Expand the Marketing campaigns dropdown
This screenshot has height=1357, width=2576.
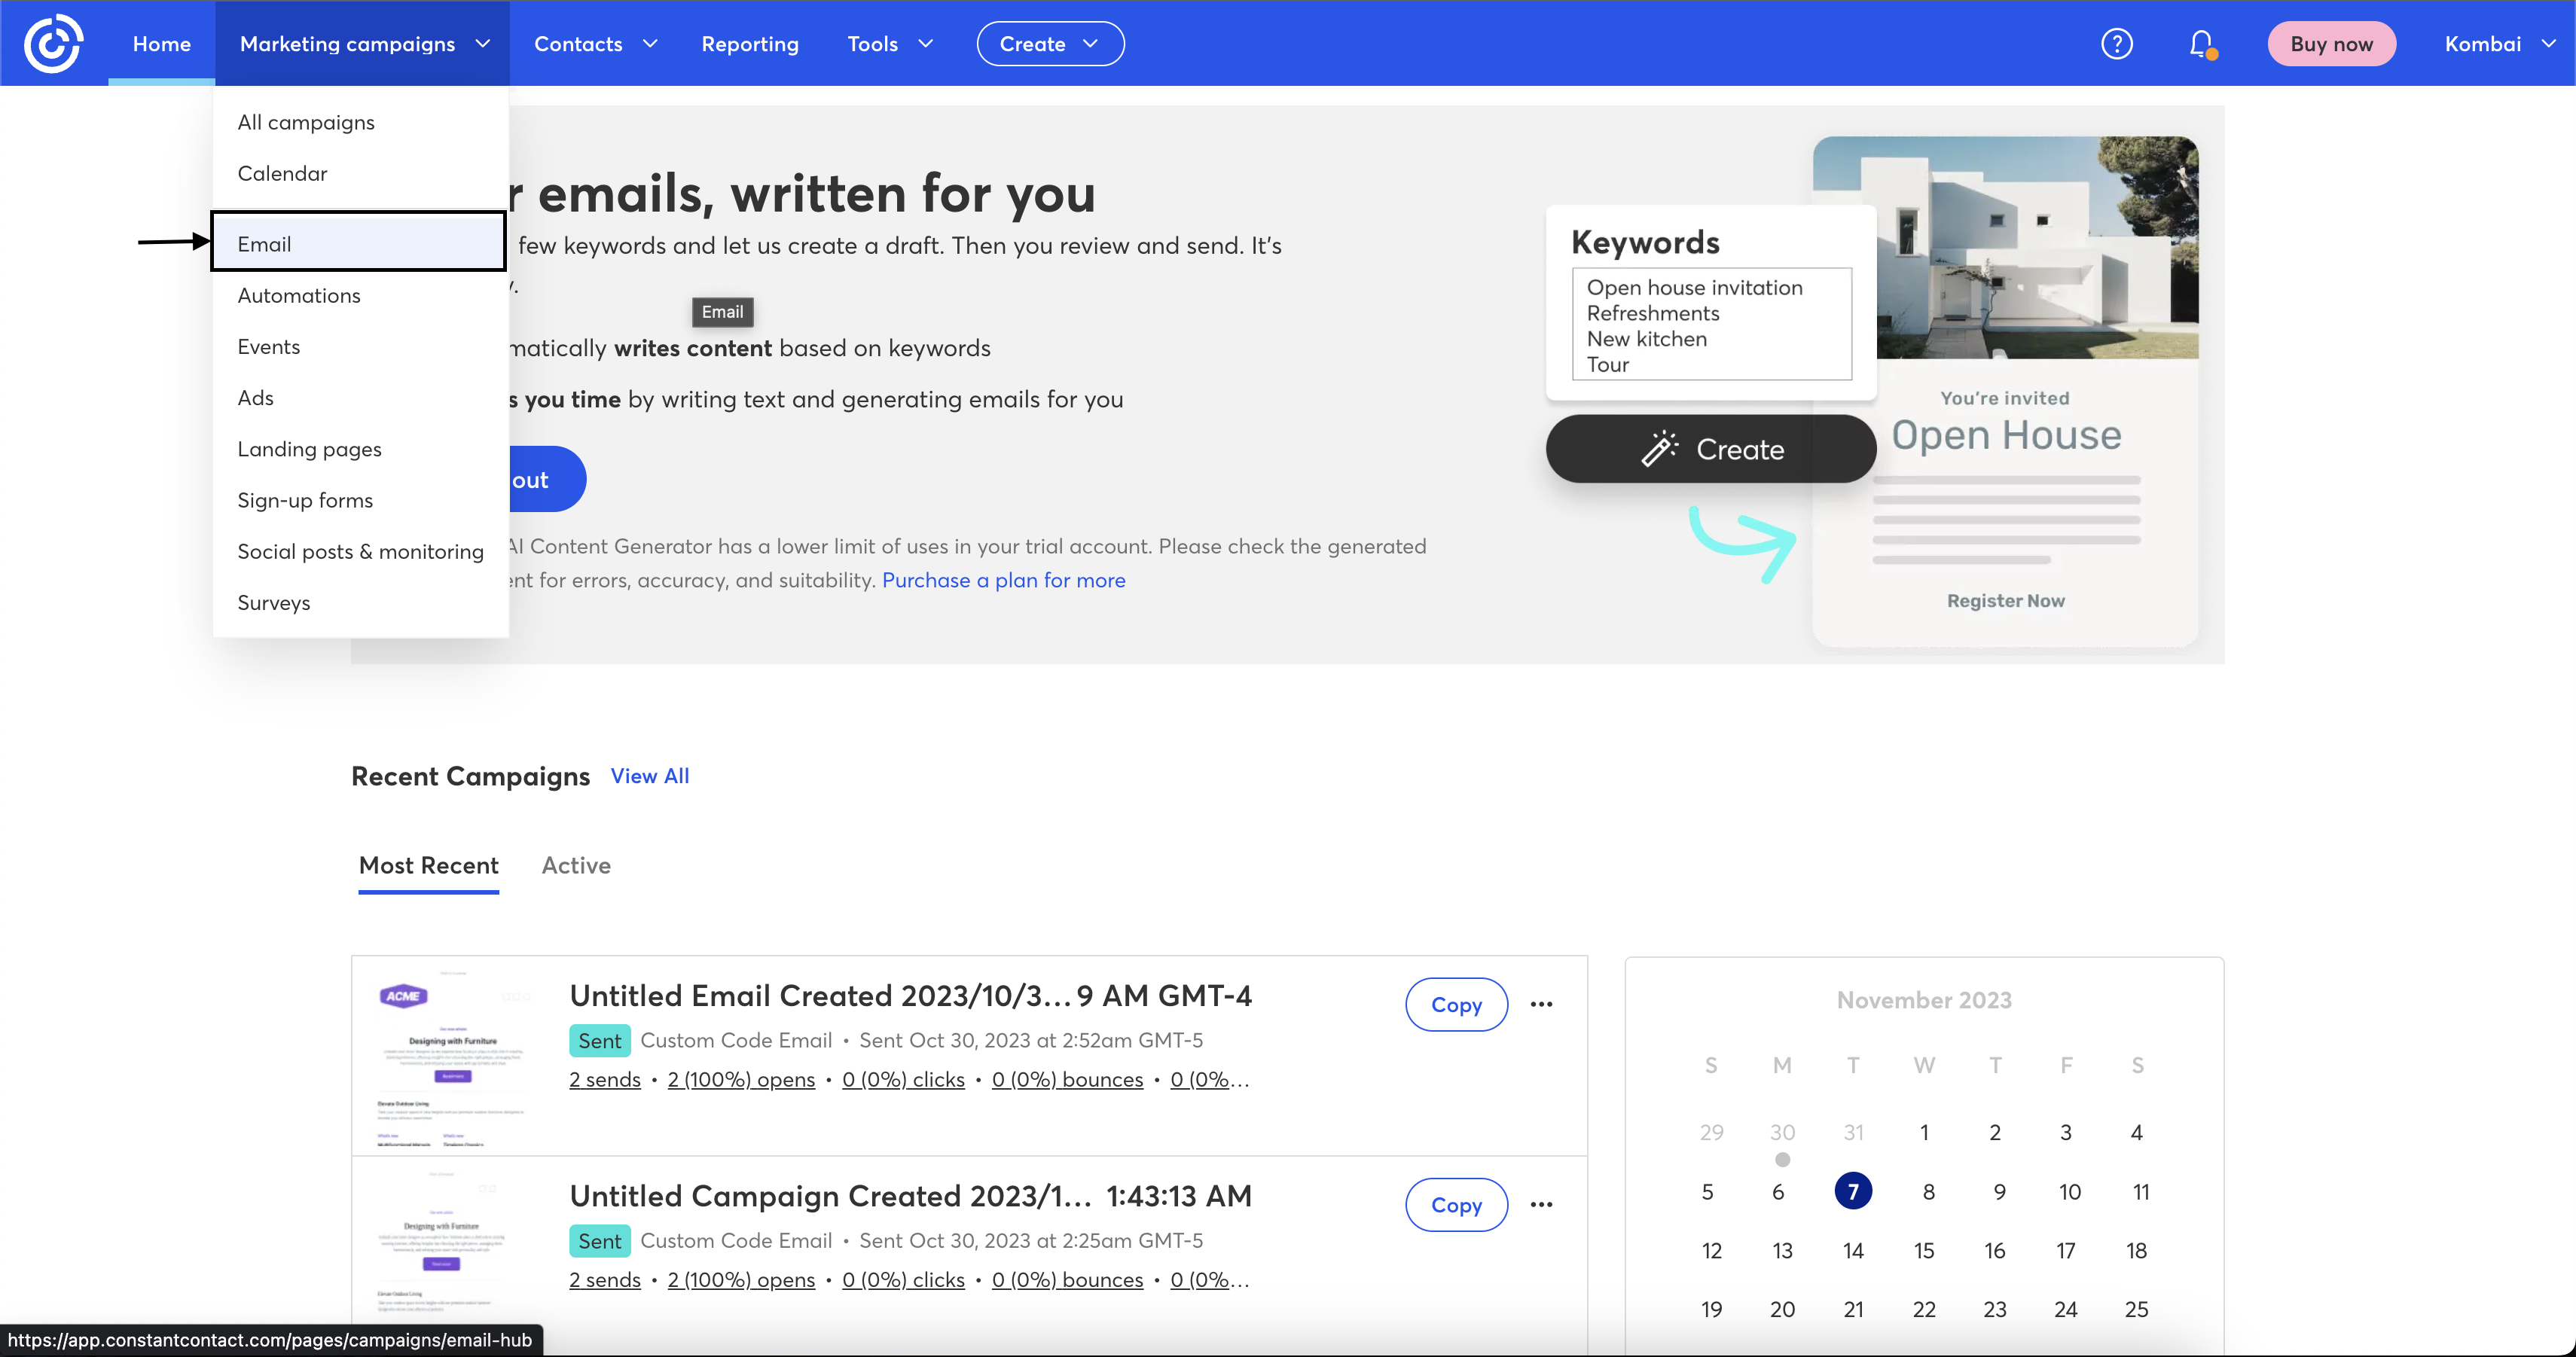point(364,44)
